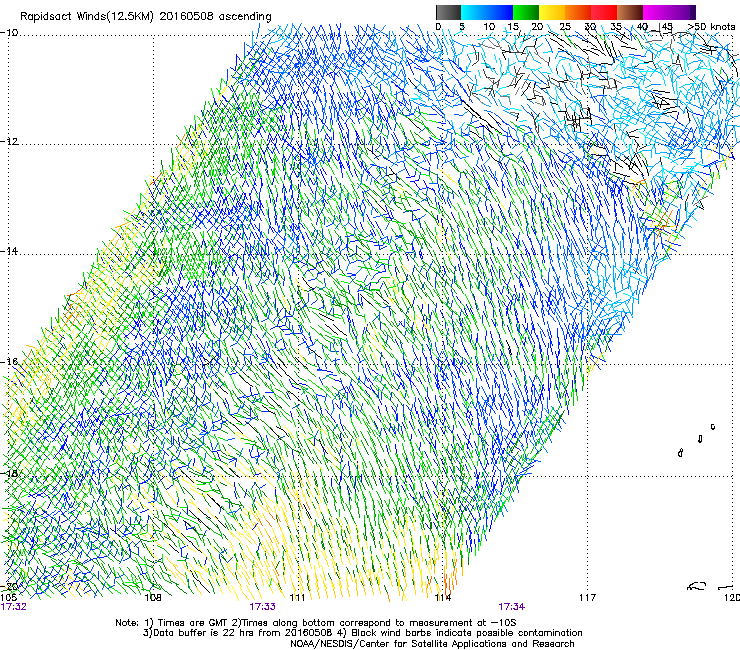This screenshot has height=650, width=740.
Task: Click the cyan 5-10 knots legend segment
Action: point(474,12)
